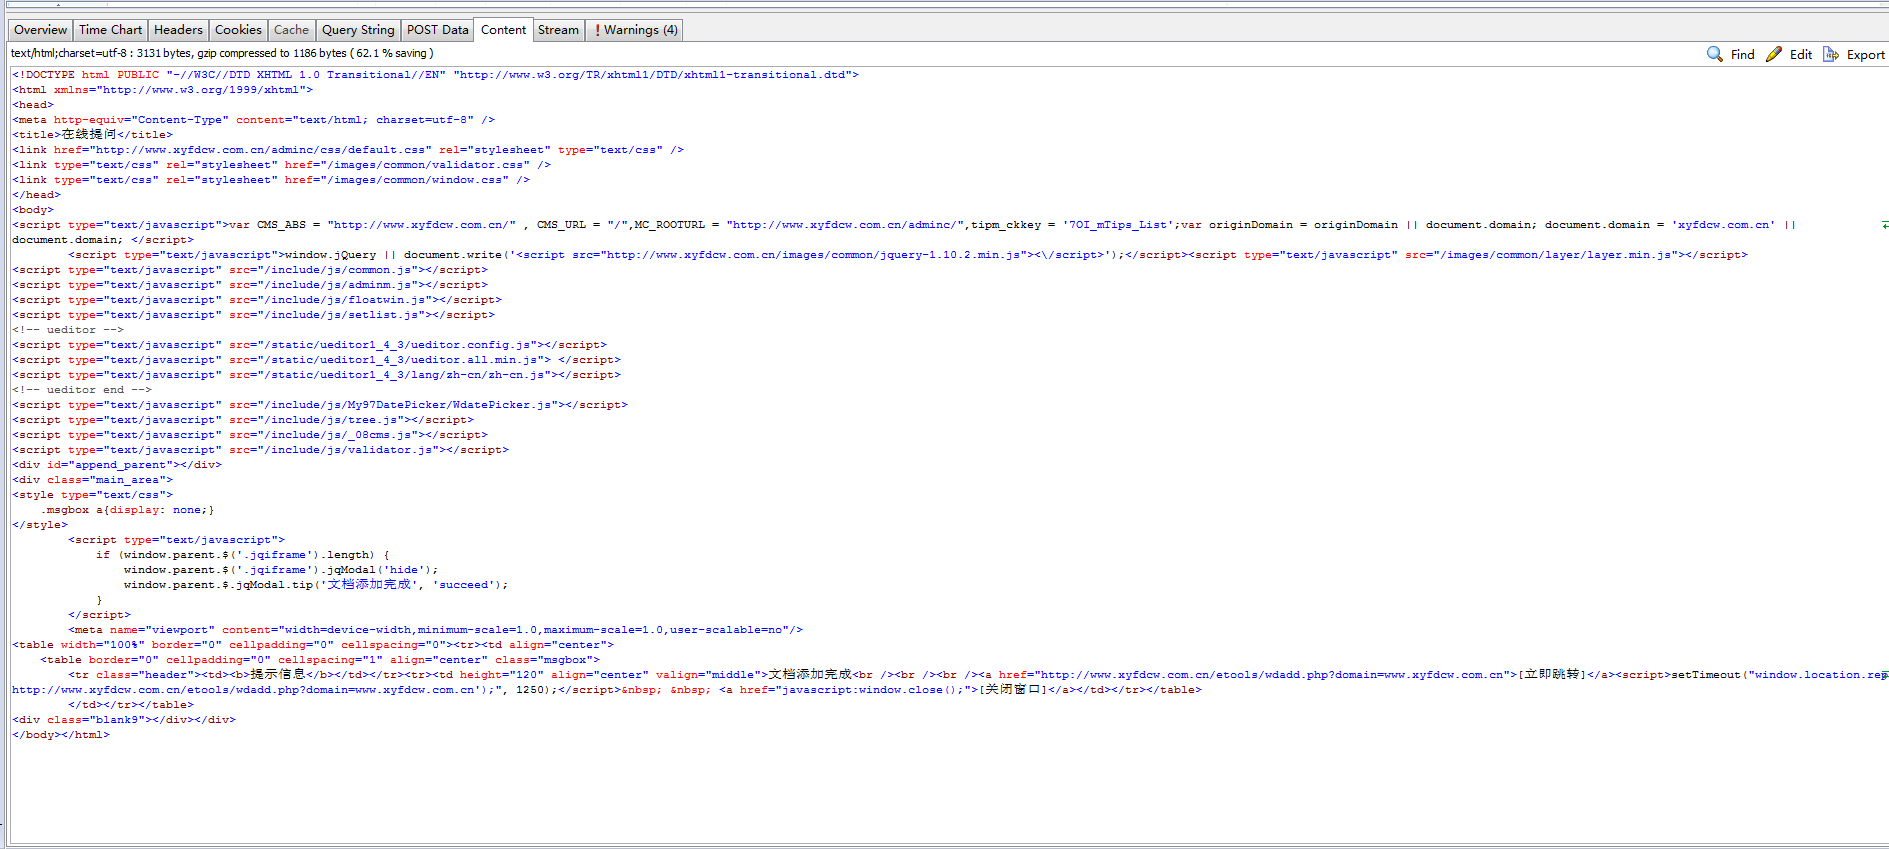
Task: Go to the Cookies tab
Action: tap(238, 30)
